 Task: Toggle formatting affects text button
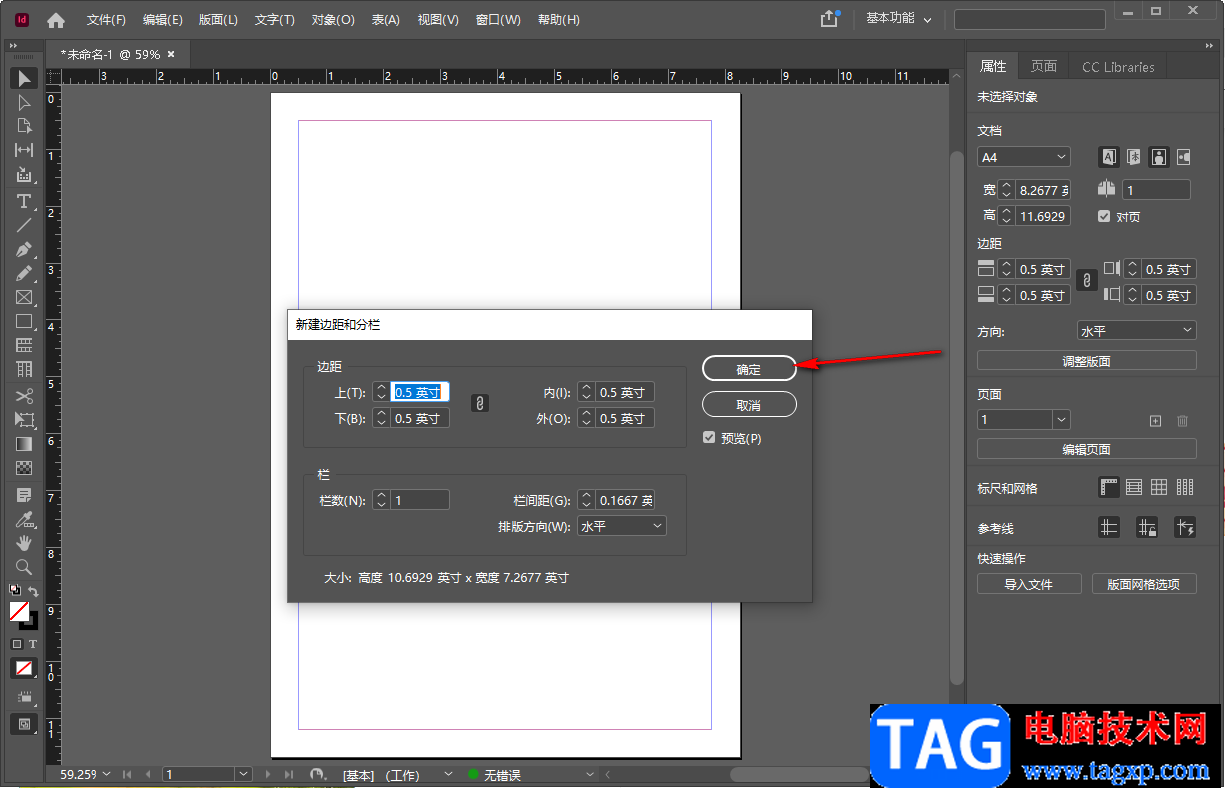pos(32,644)
